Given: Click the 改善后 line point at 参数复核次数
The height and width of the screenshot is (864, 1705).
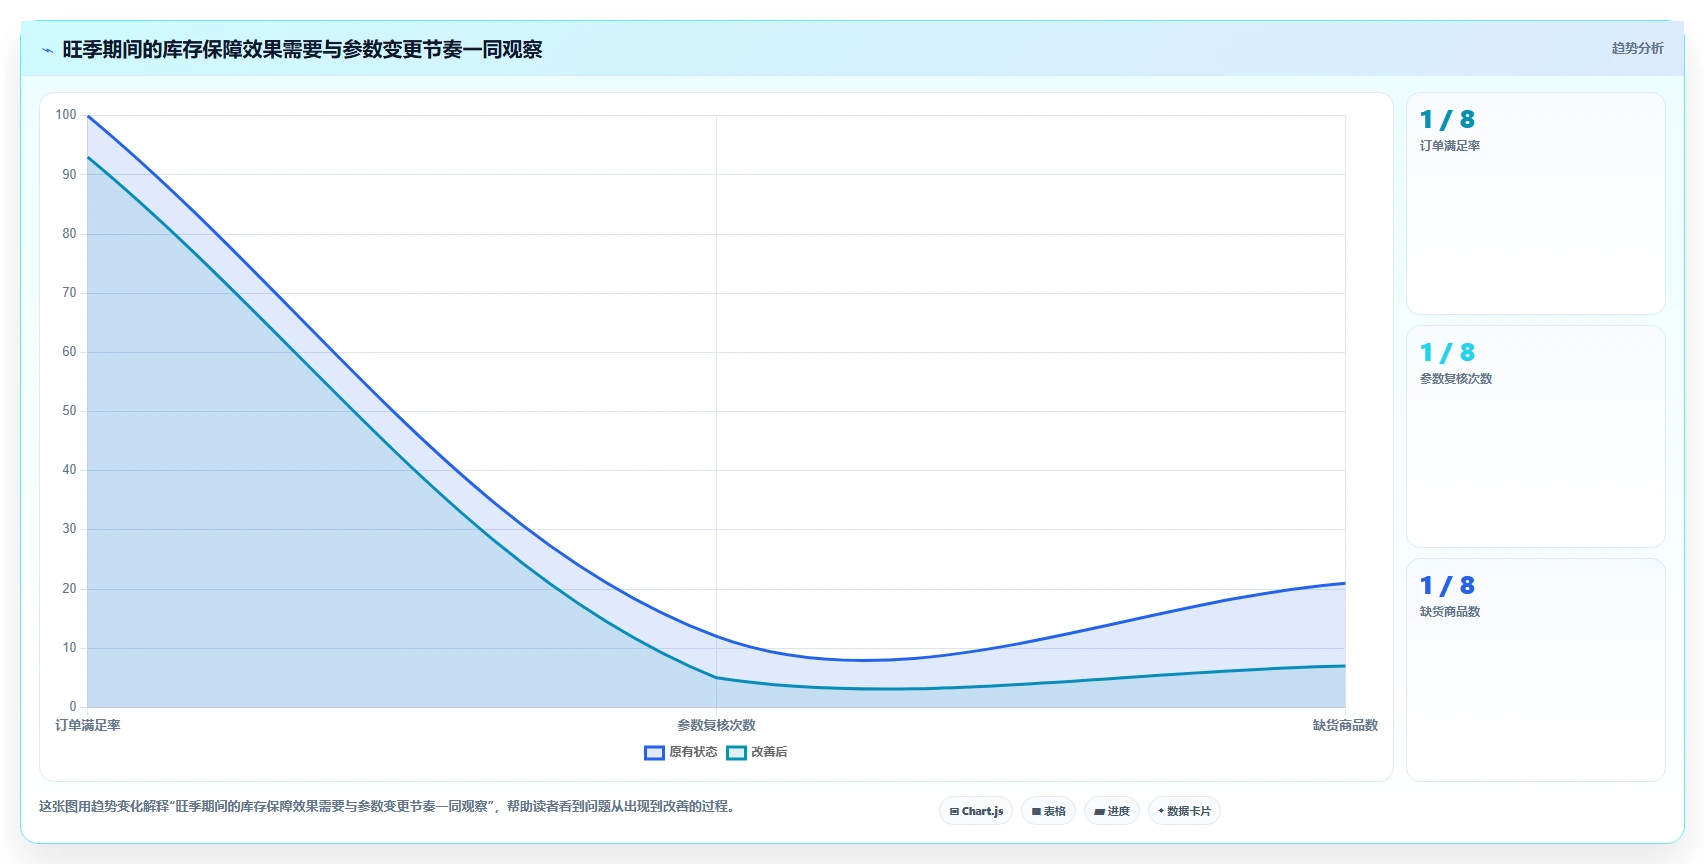Looking at the screenshot, I should click(716, 678).
